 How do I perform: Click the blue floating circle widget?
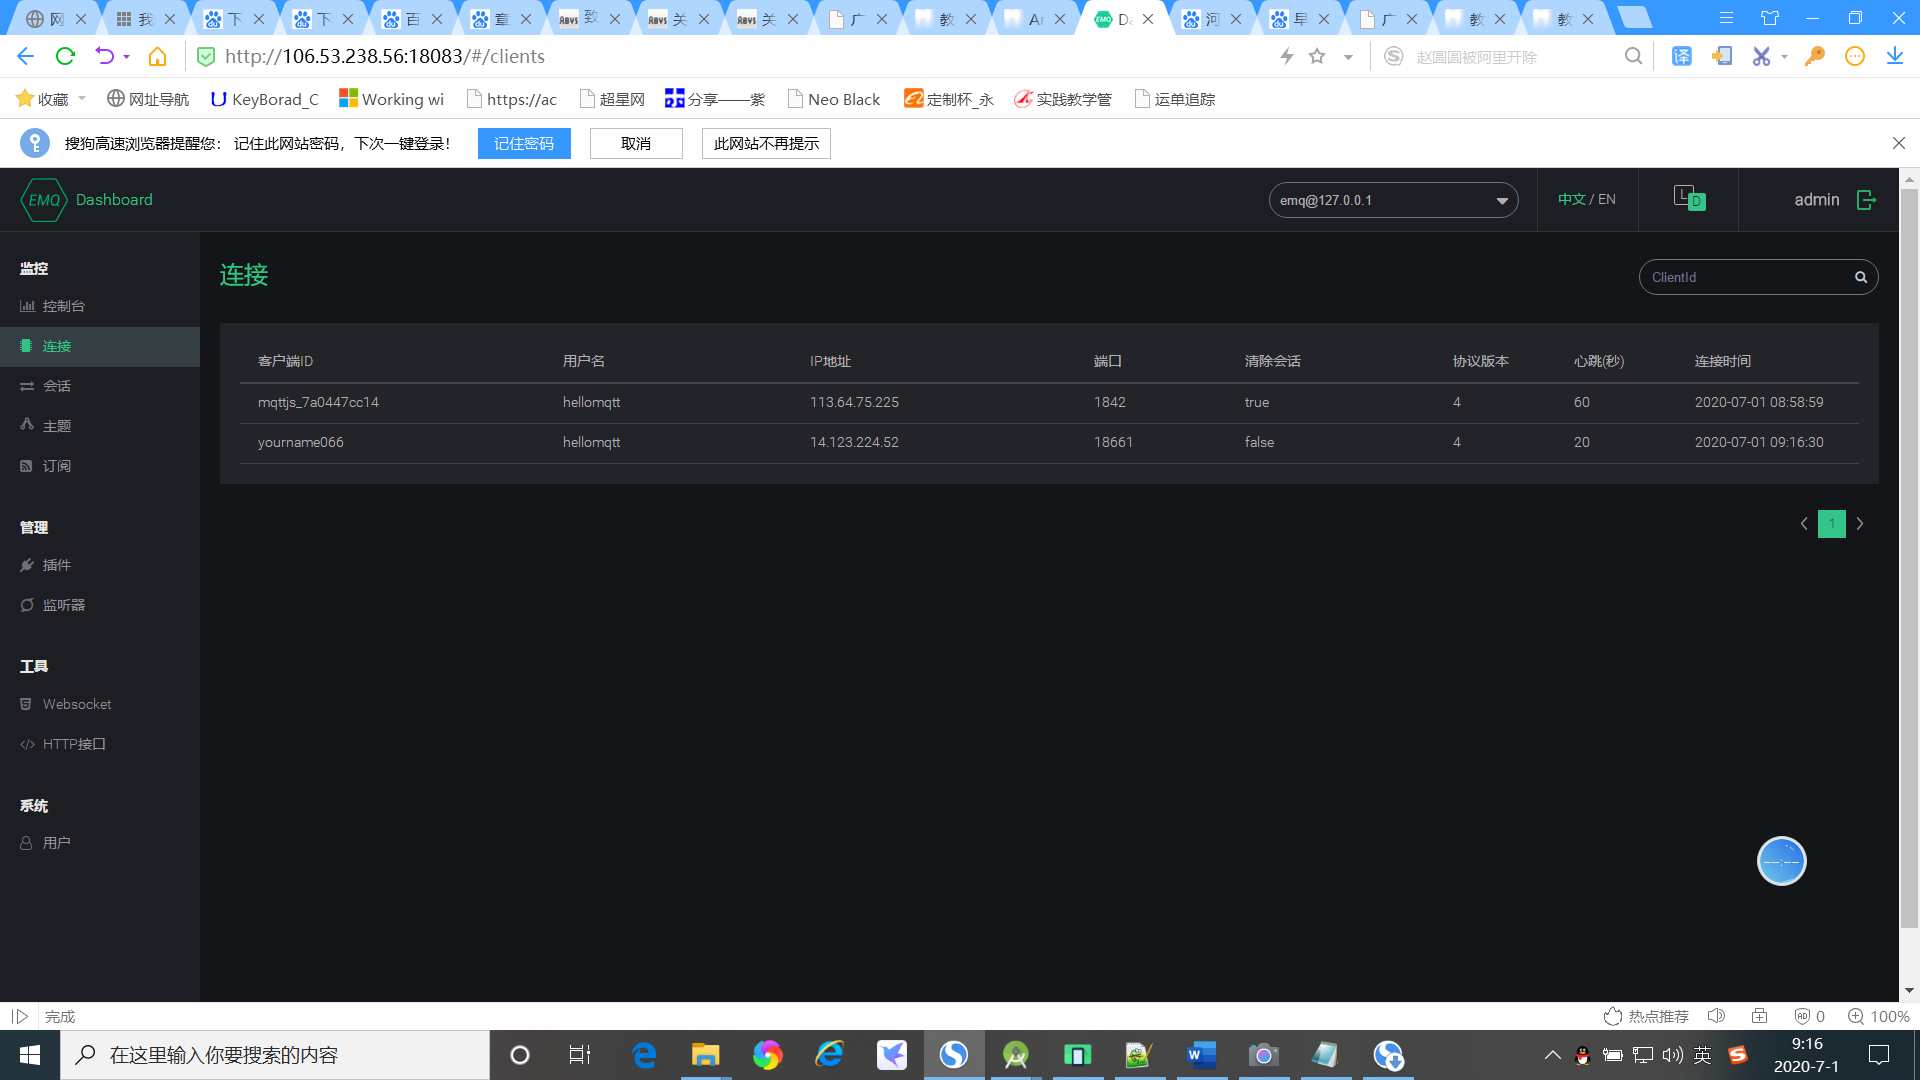tap(1781, 861)
